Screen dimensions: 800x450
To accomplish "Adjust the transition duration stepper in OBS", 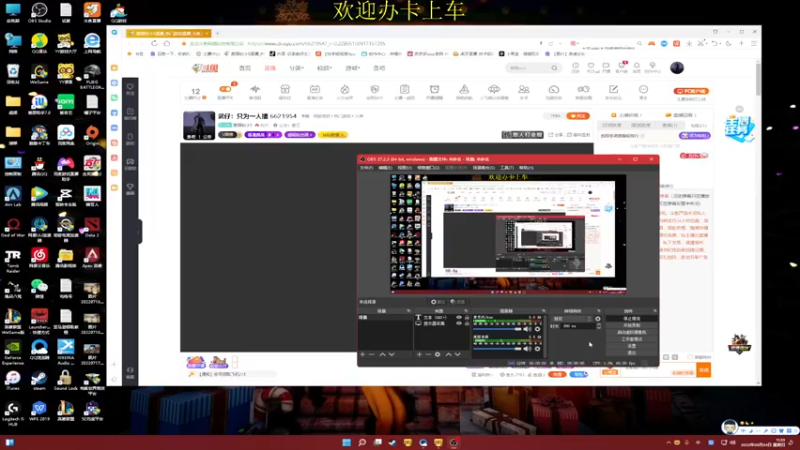I will (x=599, y=326).
